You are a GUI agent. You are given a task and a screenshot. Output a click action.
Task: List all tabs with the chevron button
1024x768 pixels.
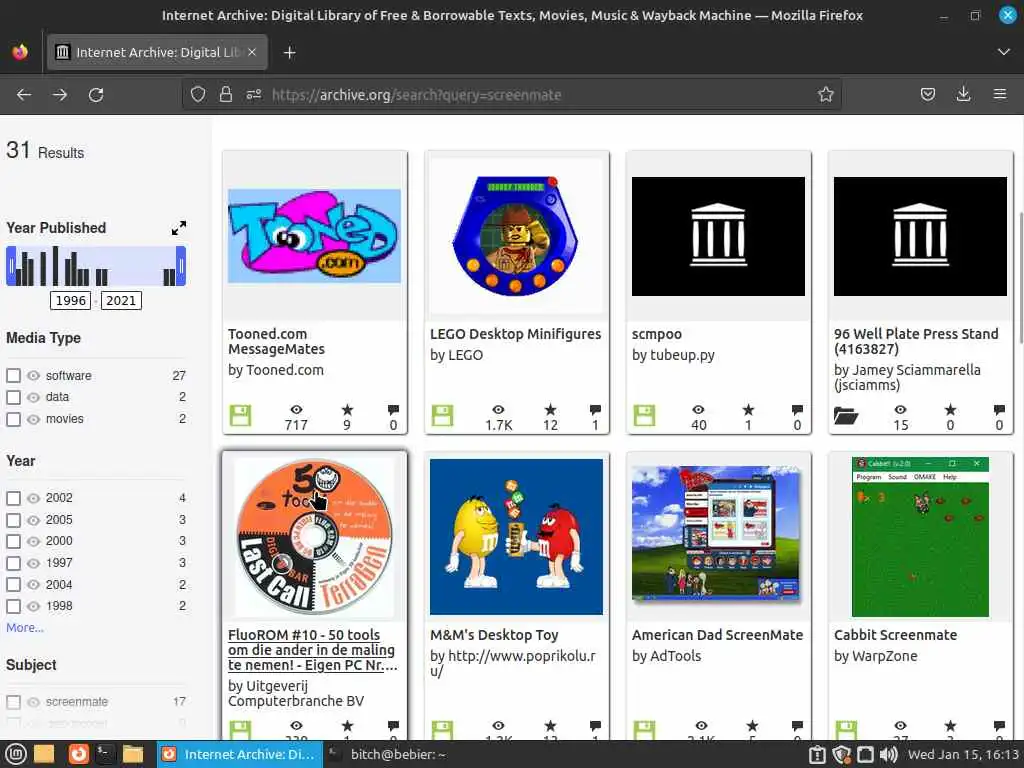click(x=1004, y=52)
